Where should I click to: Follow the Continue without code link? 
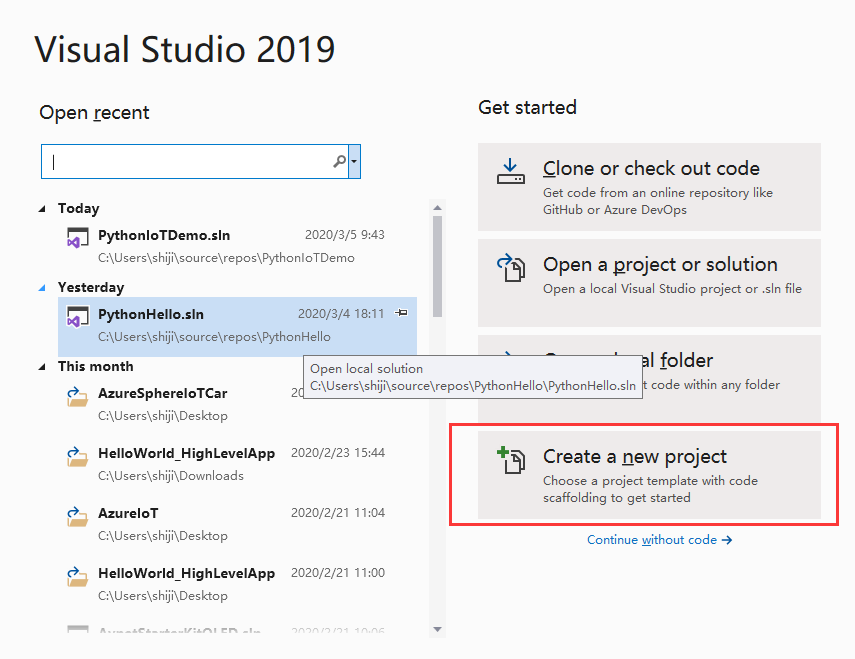click(x=659, y=540)
